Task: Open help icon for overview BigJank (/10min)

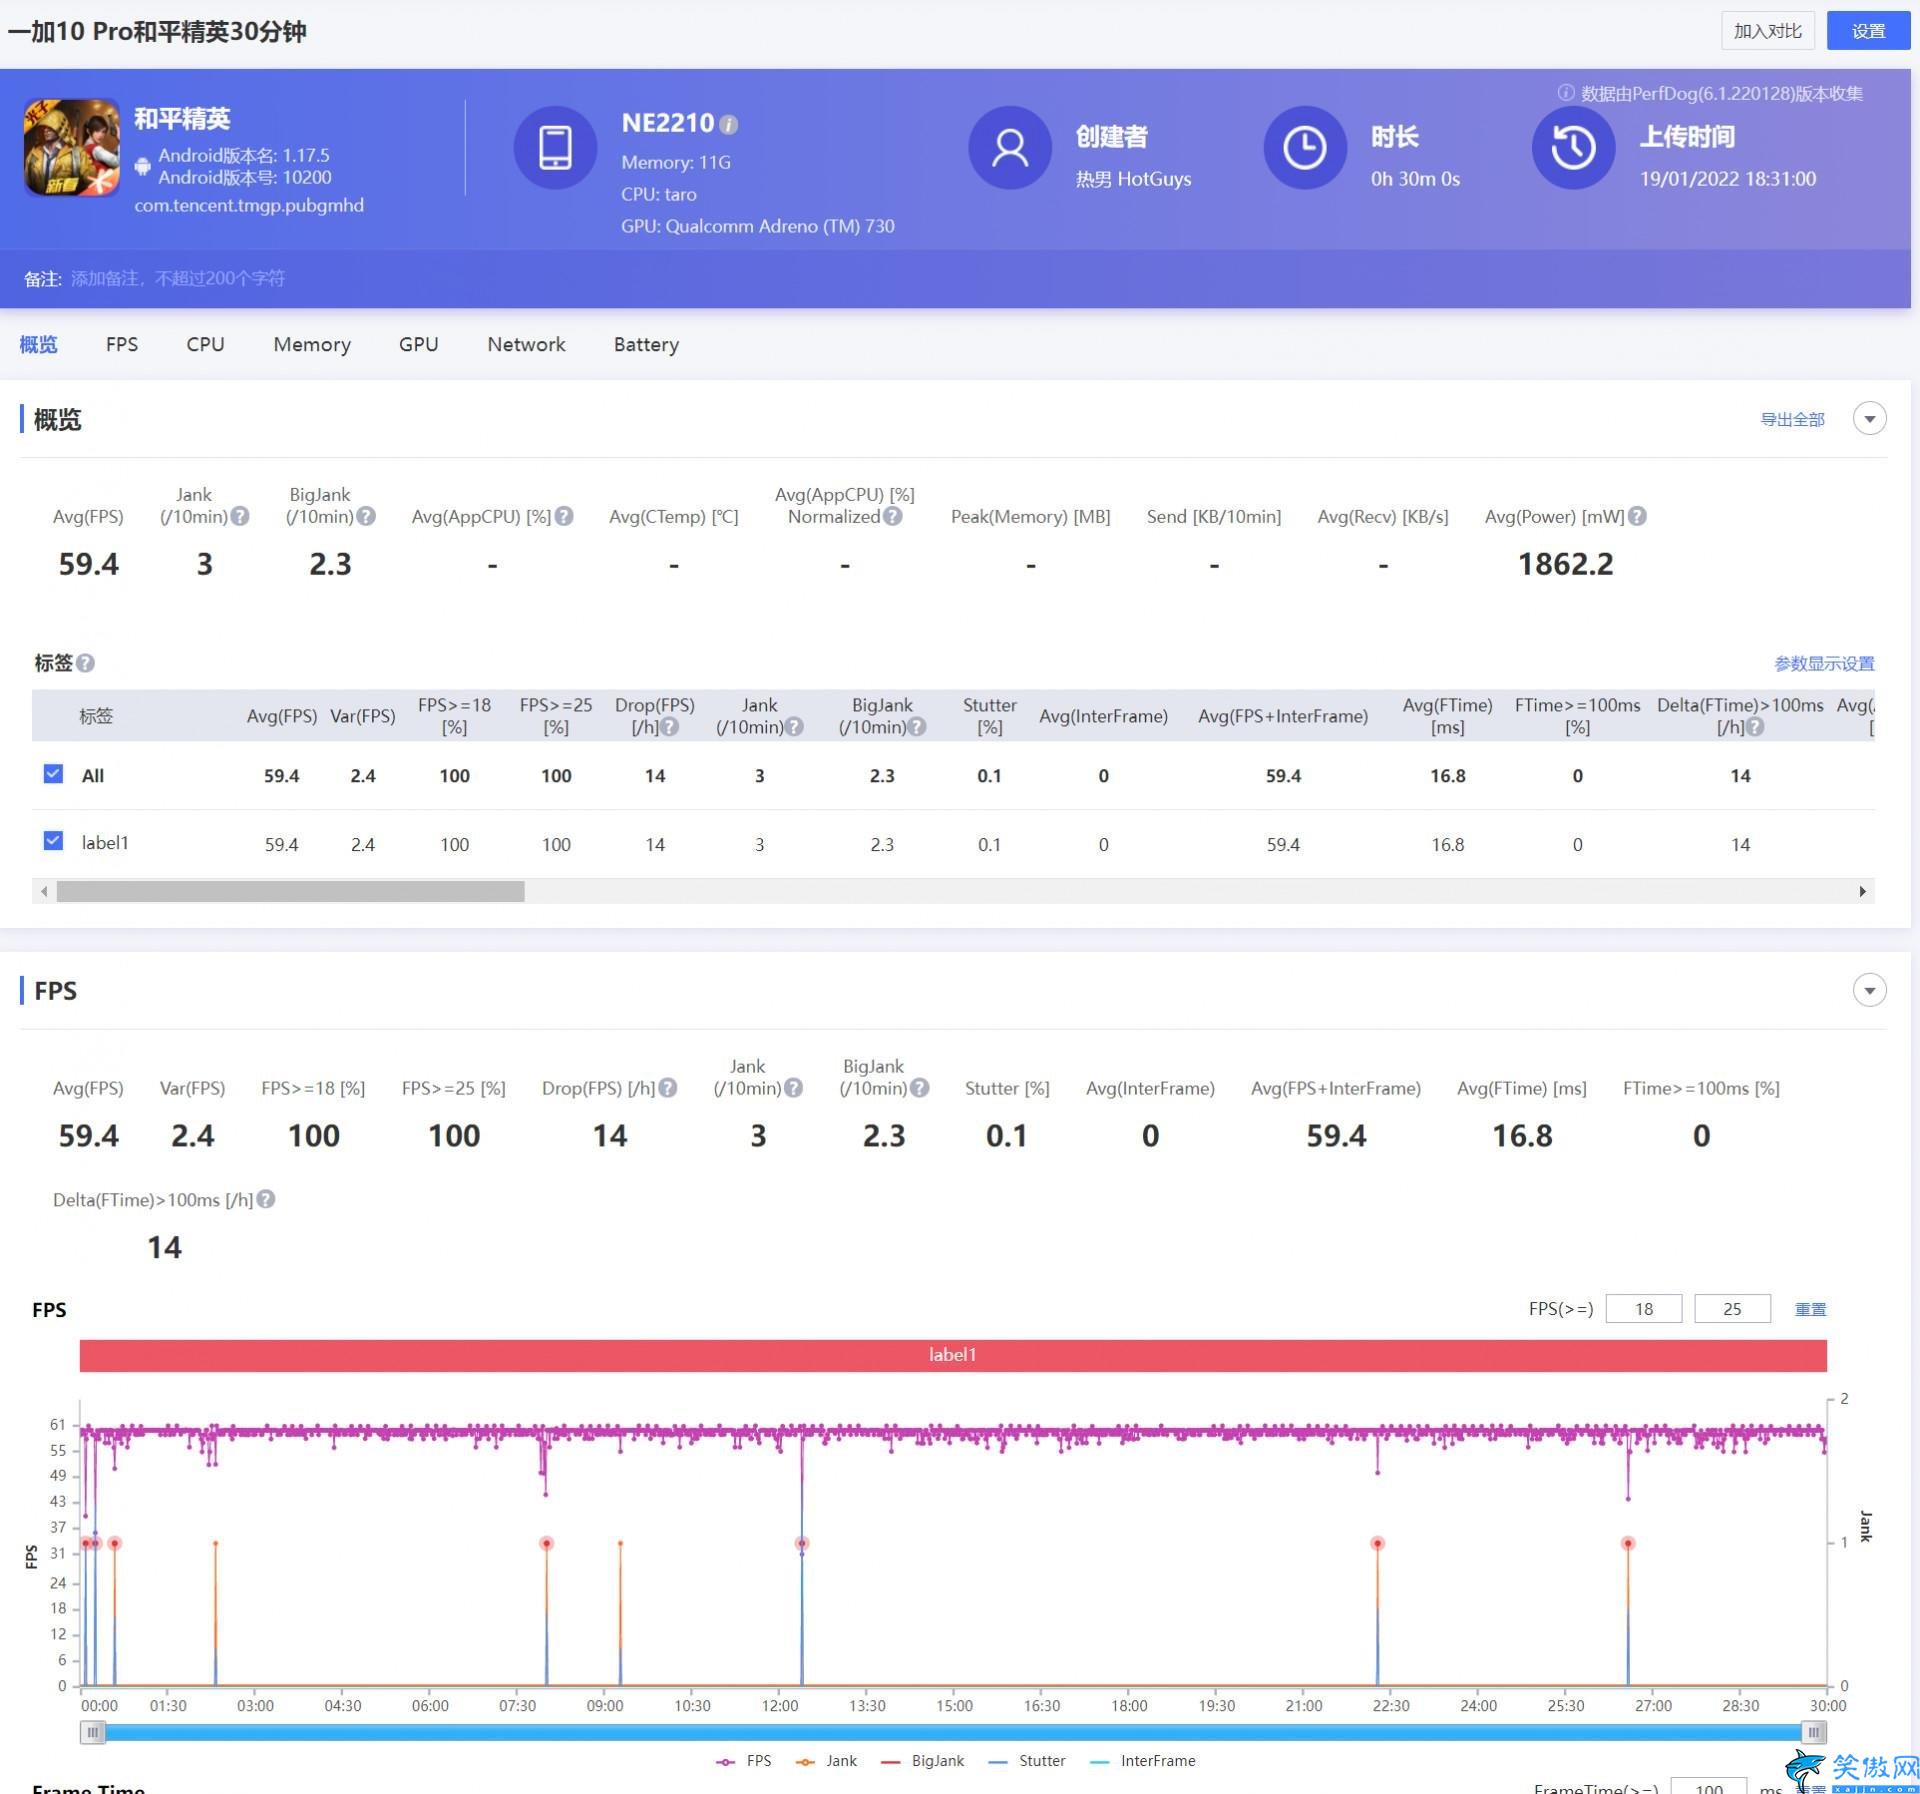Action: [x=366, y=516]
